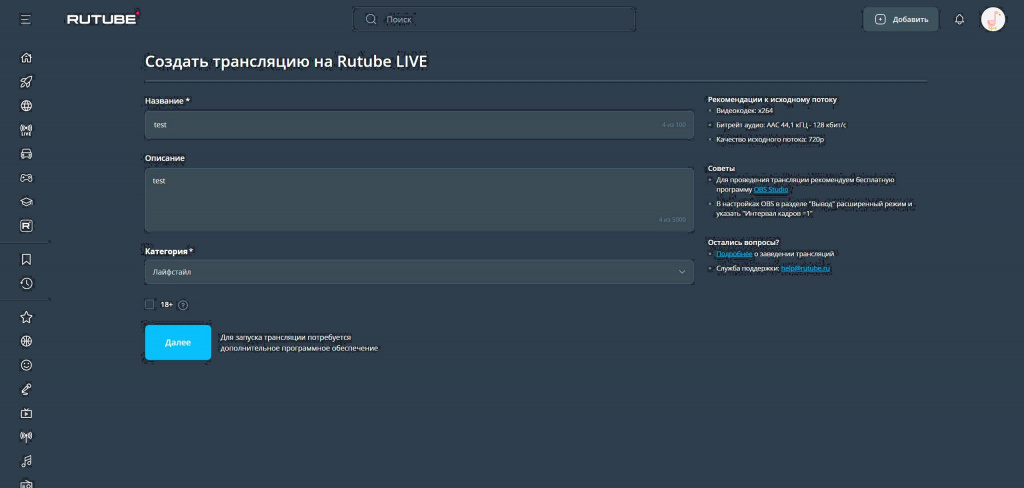Open the R-logo sidebar icon

click(26, 226)
